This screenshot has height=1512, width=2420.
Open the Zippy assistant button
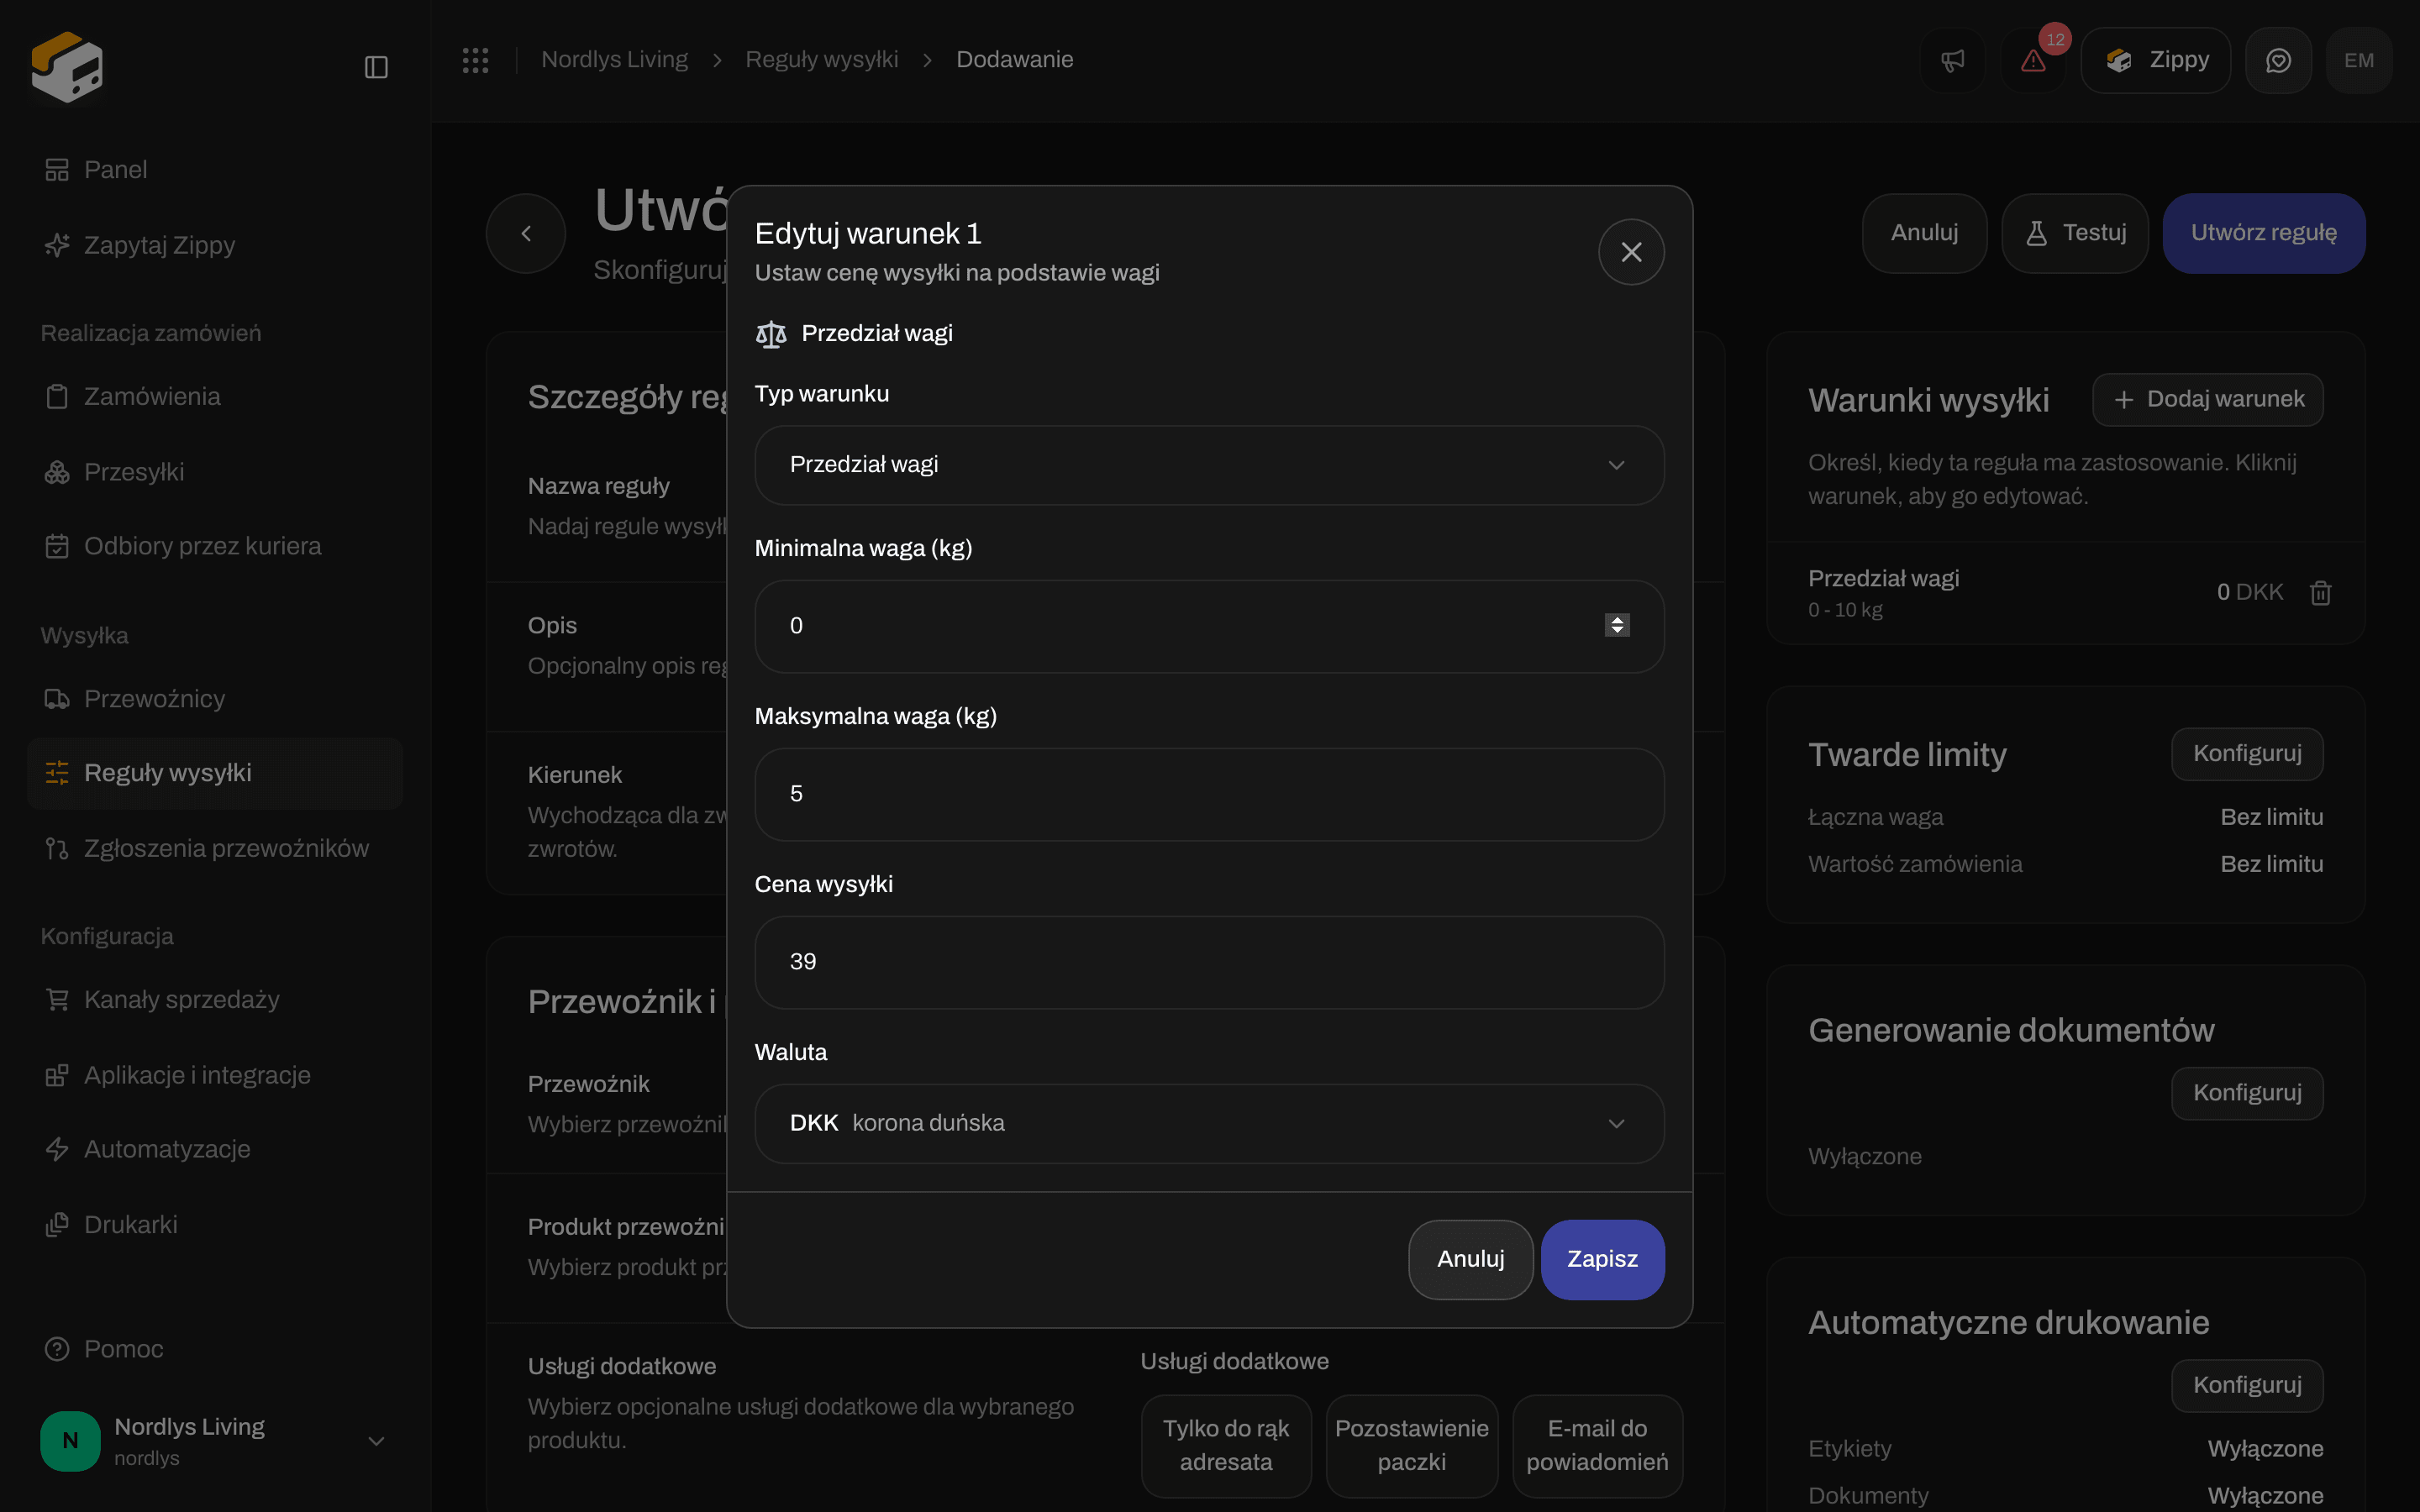point(2156,61)
